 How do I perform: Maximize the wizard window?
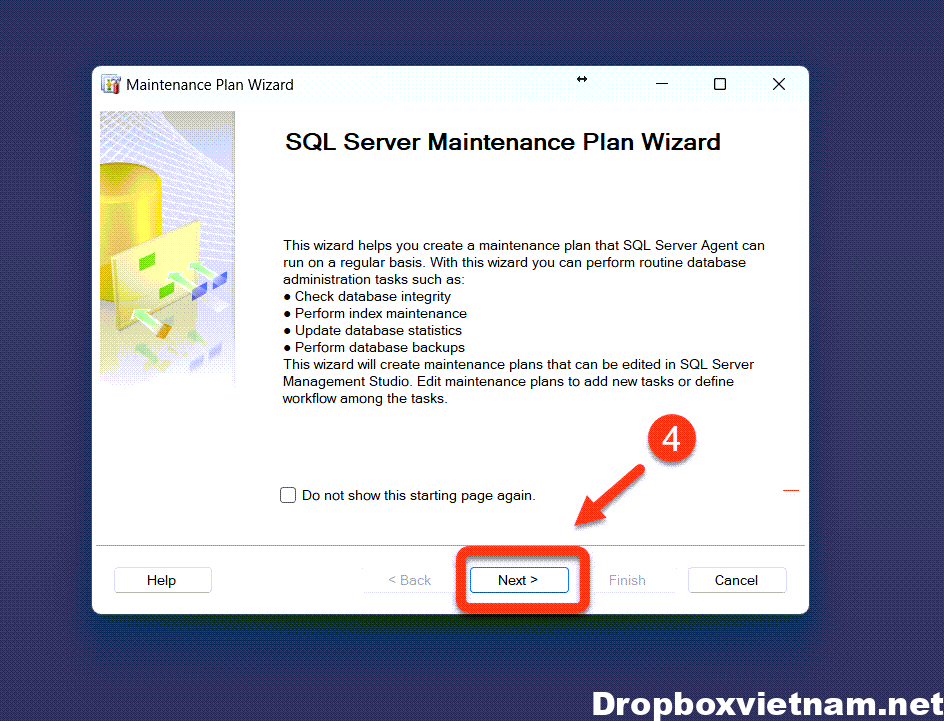coord(720,85)
